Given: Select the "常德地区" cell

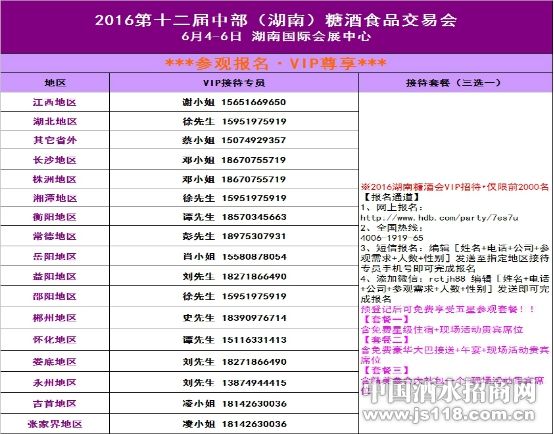Looking at the screenshot, I should coord(55,236).
